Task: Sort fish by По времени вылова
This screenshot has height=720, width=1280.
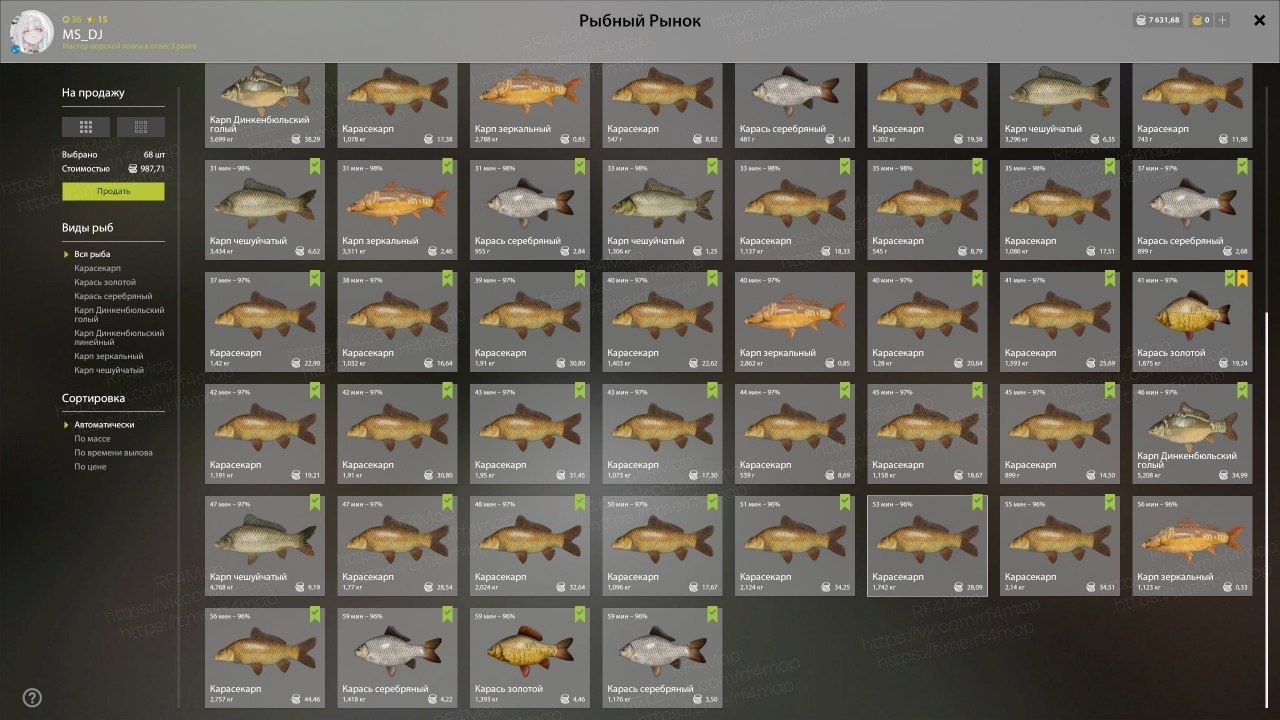Action: (113, 453)
